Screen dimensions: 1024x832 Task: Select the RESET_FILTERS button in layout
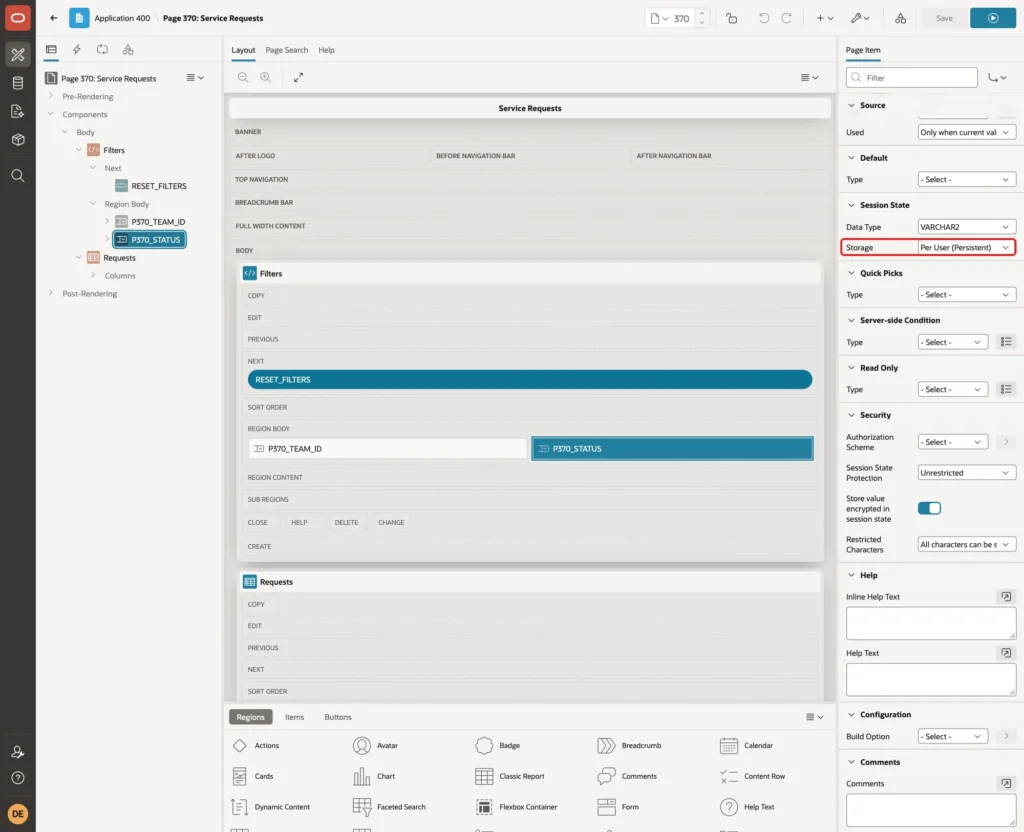click(530, 379)
